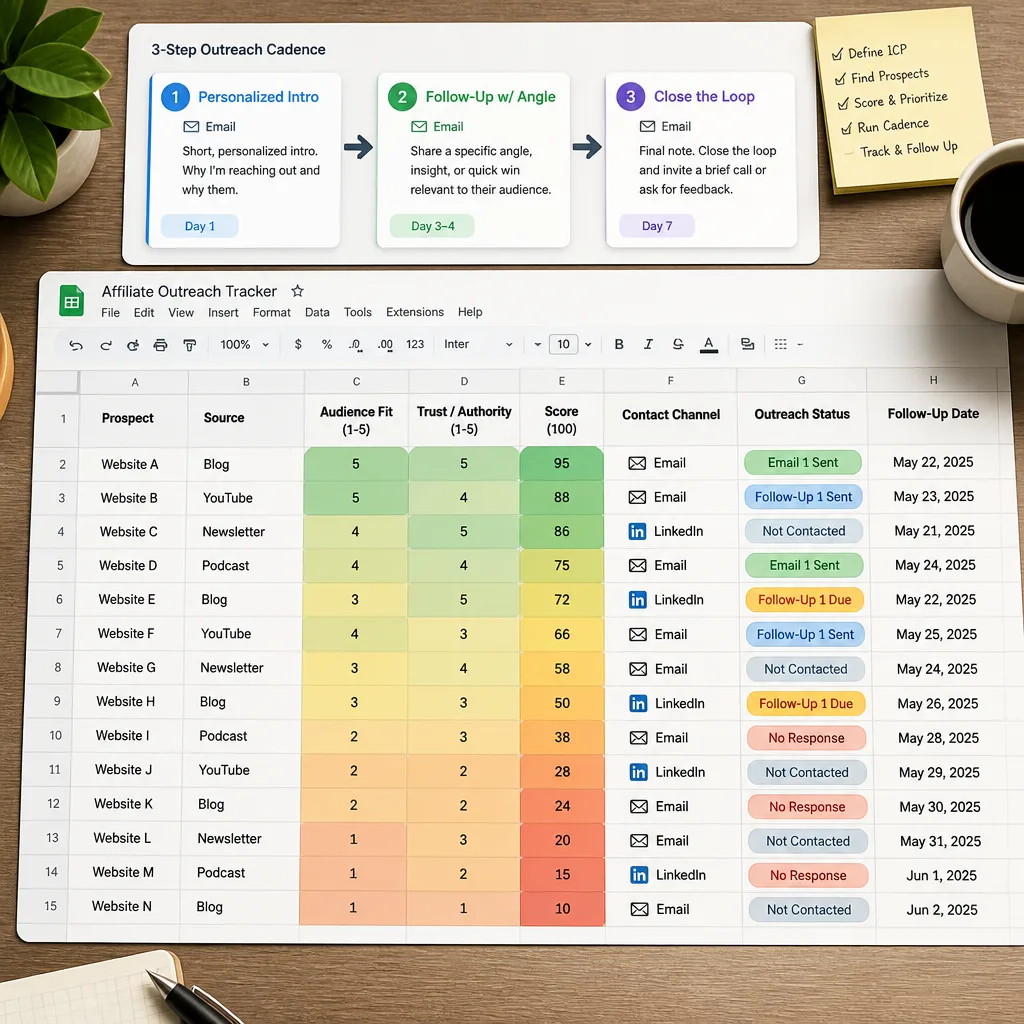Open the Extensions menu
Image resolution: width=1024 pixels, height=1024 pixels.
415,312
